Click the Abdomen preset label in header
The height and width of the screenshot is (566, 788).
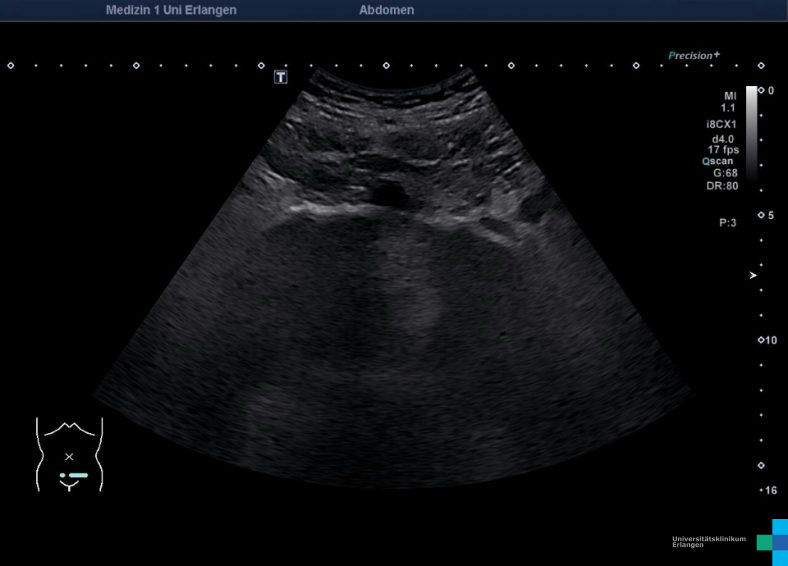386,10
